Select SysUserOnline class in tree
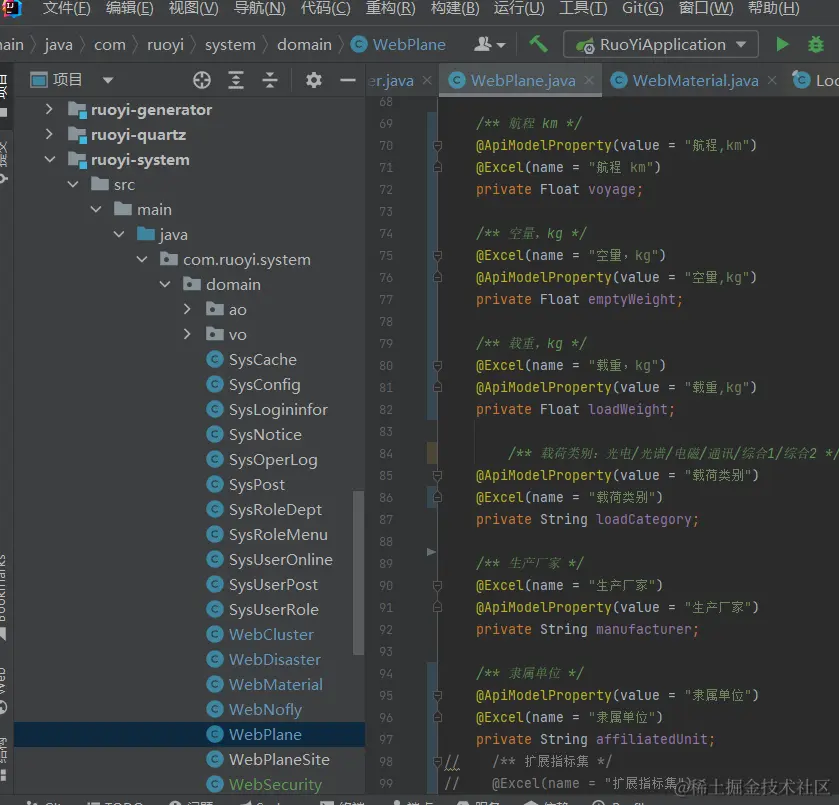 click(280, 559)
